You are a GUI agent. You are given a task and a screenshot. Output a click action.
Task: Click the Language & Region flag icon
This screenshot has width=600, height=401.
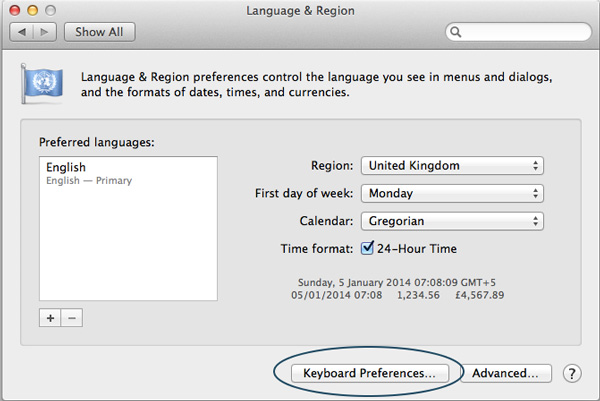coord(41,84)
